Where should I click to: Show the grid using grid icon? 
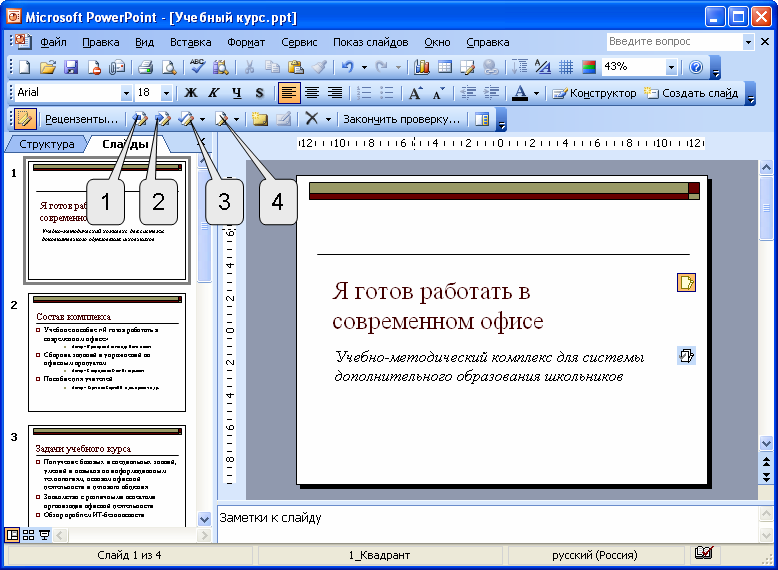(x=566, y=67)
